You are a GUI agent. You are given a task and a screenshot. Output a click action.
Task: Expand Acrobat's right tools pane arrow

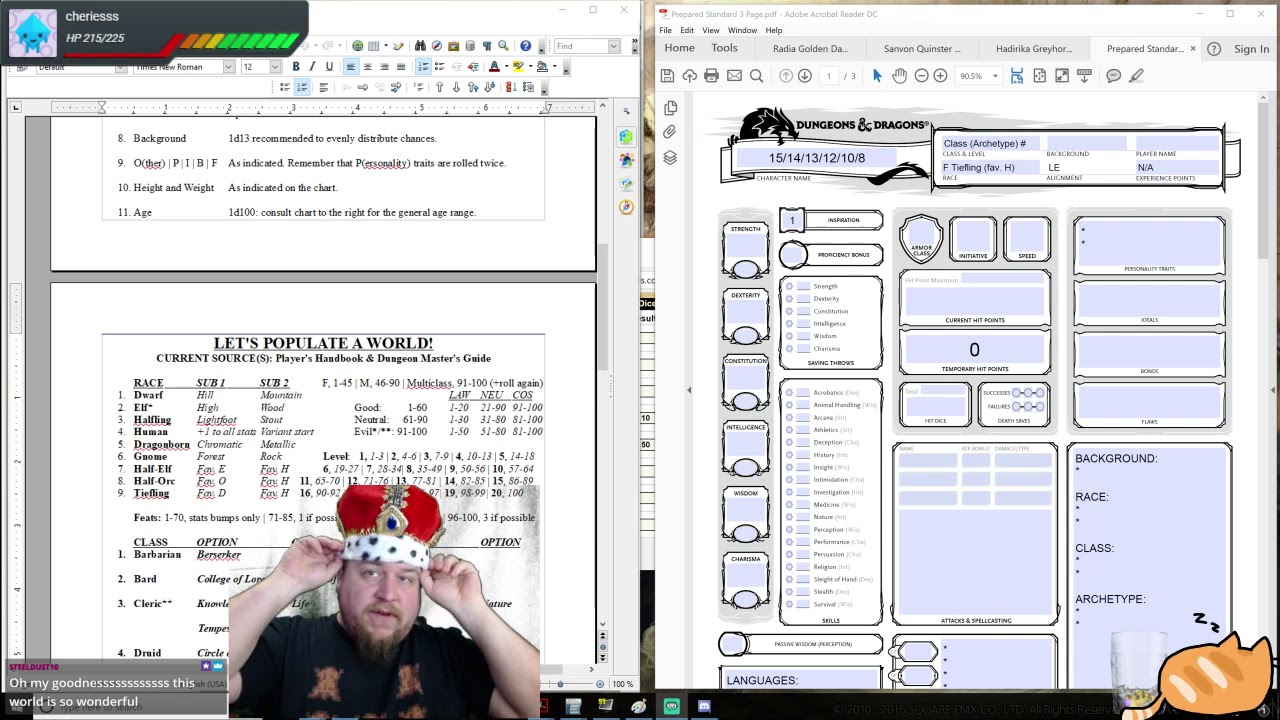tap(1272, 390)
